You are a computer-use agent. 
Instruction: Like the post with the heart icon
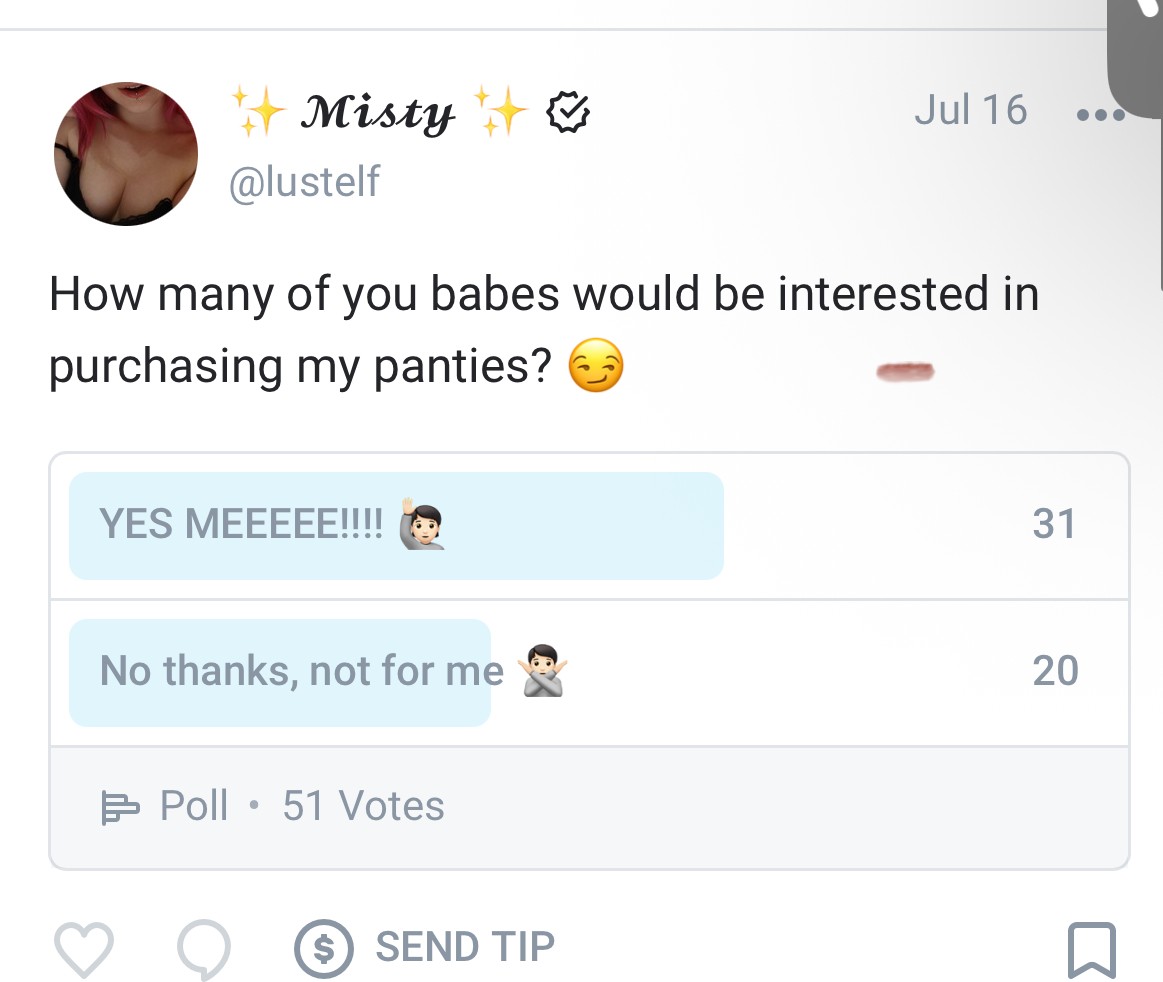pos(84,949)
